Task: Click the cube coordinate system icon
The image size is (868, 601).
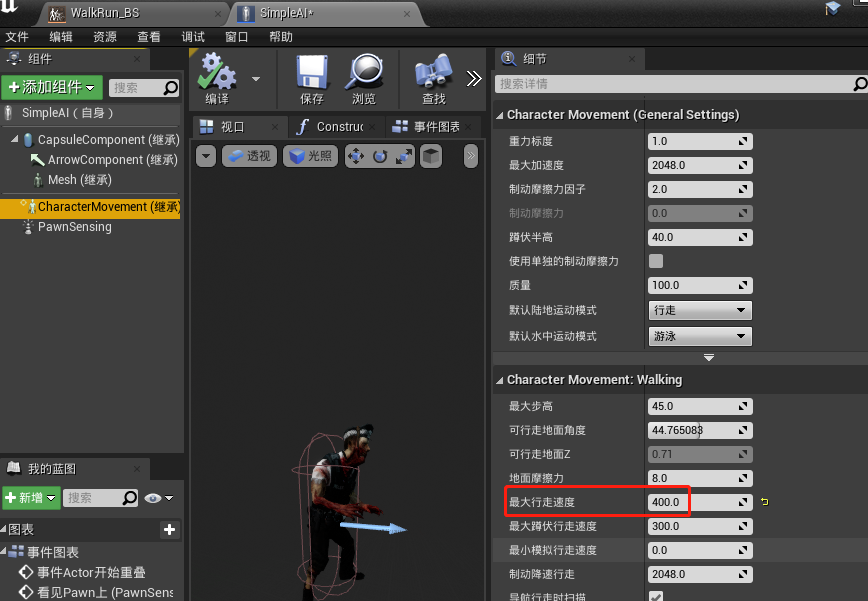Action: 431,157
